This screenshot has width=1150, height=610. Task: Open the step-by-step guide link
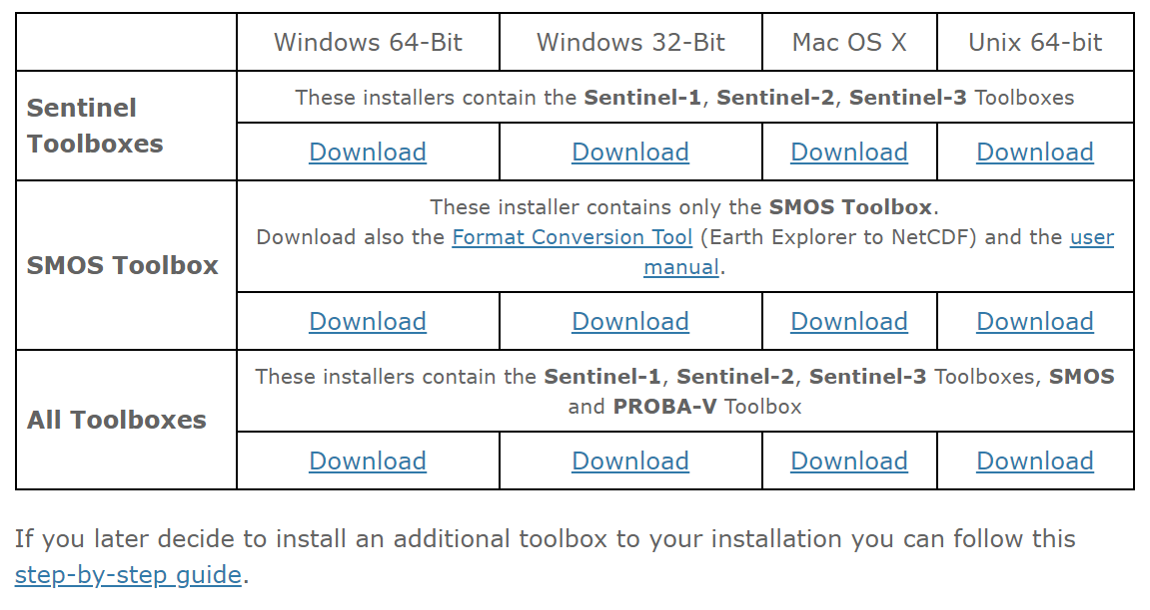click(x=128, y=575)
